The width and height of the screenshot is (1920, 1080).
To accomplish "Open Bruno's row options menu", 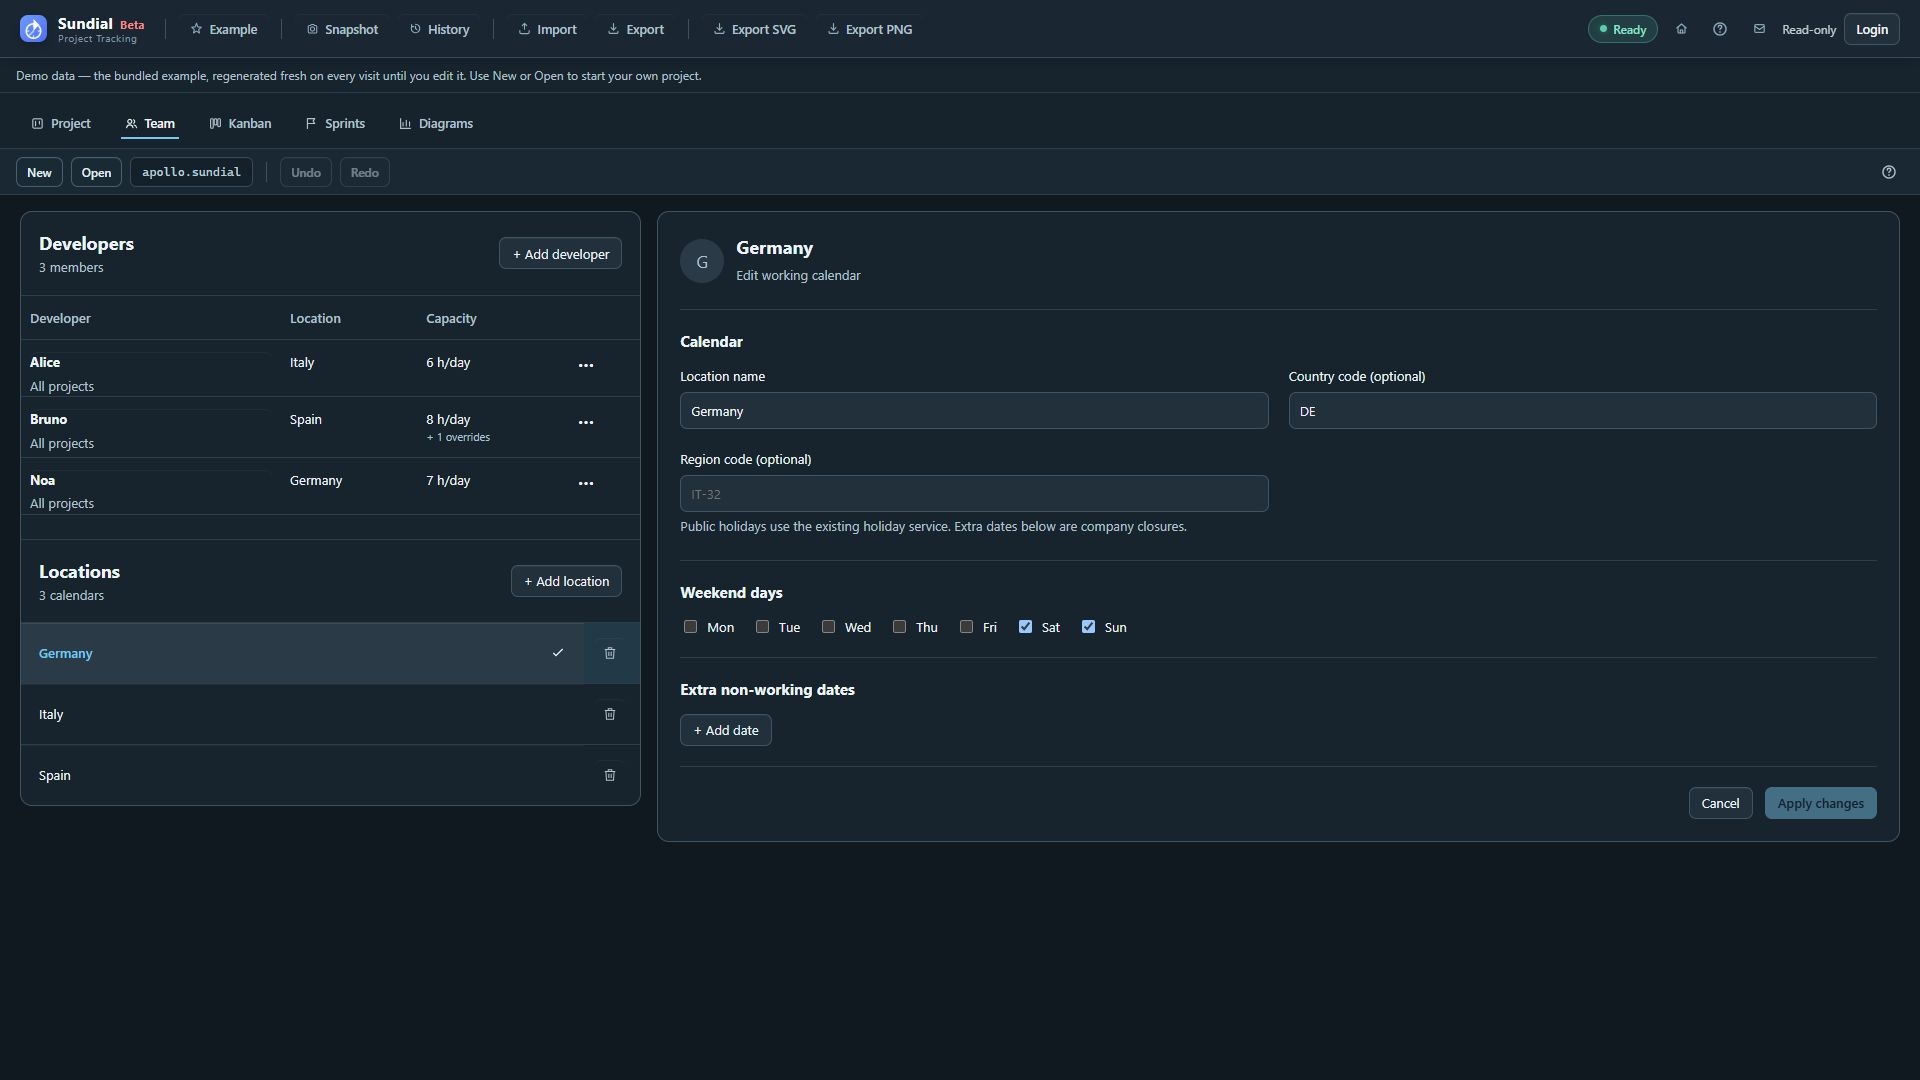I will (x=586, y=423).
